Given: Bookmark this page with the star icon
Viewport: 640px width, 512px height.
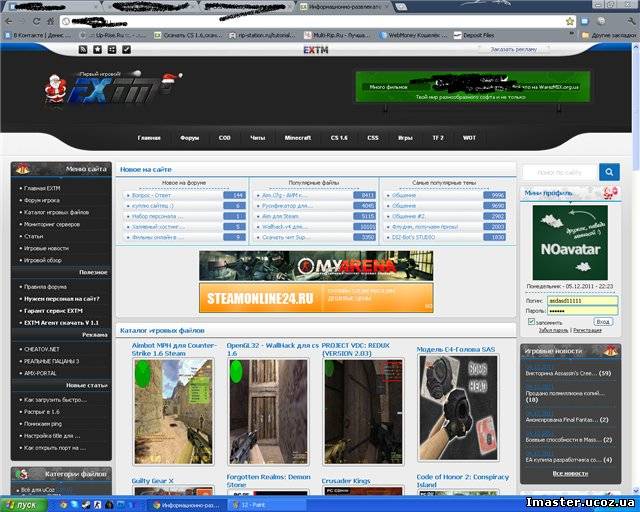Looking at the screenshot, I should [570, 21].
